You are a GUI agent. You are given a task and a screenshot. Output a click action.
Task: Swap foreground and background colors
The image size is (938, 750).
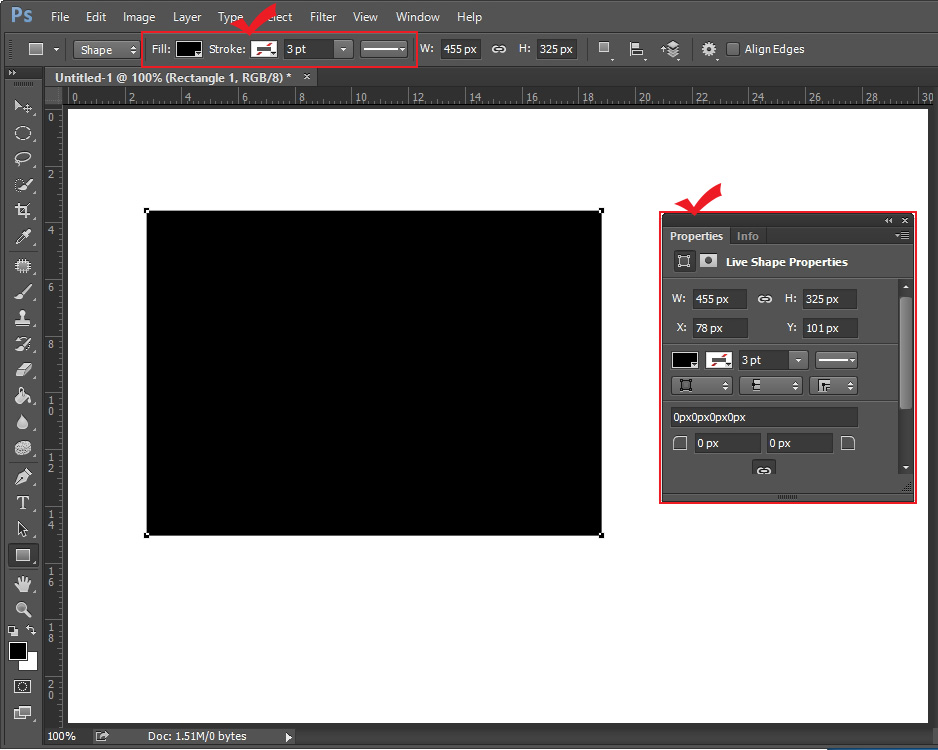coord(31,630)
